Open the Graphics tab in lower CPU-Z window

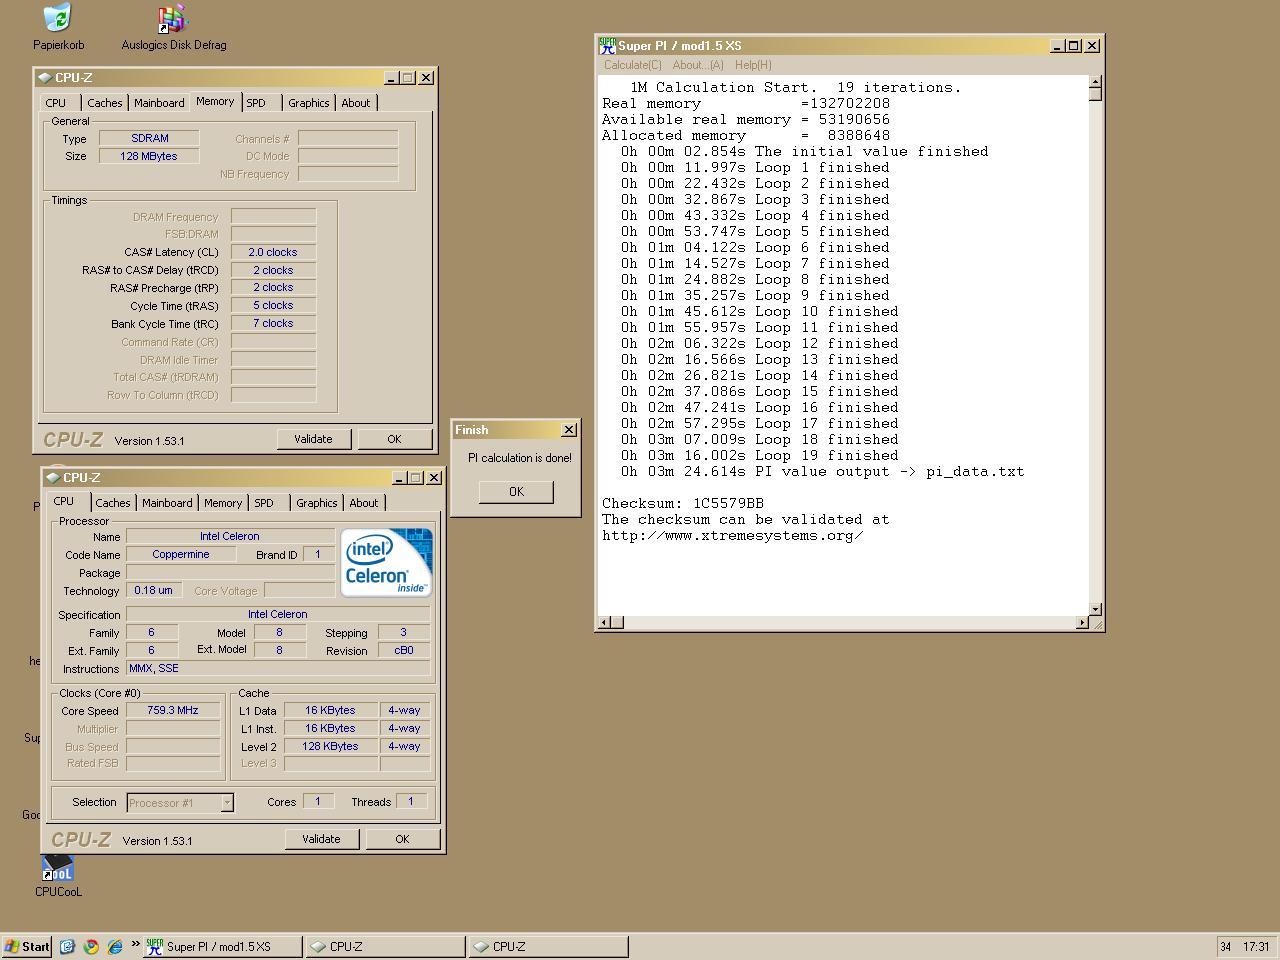(x=317, y=503)
